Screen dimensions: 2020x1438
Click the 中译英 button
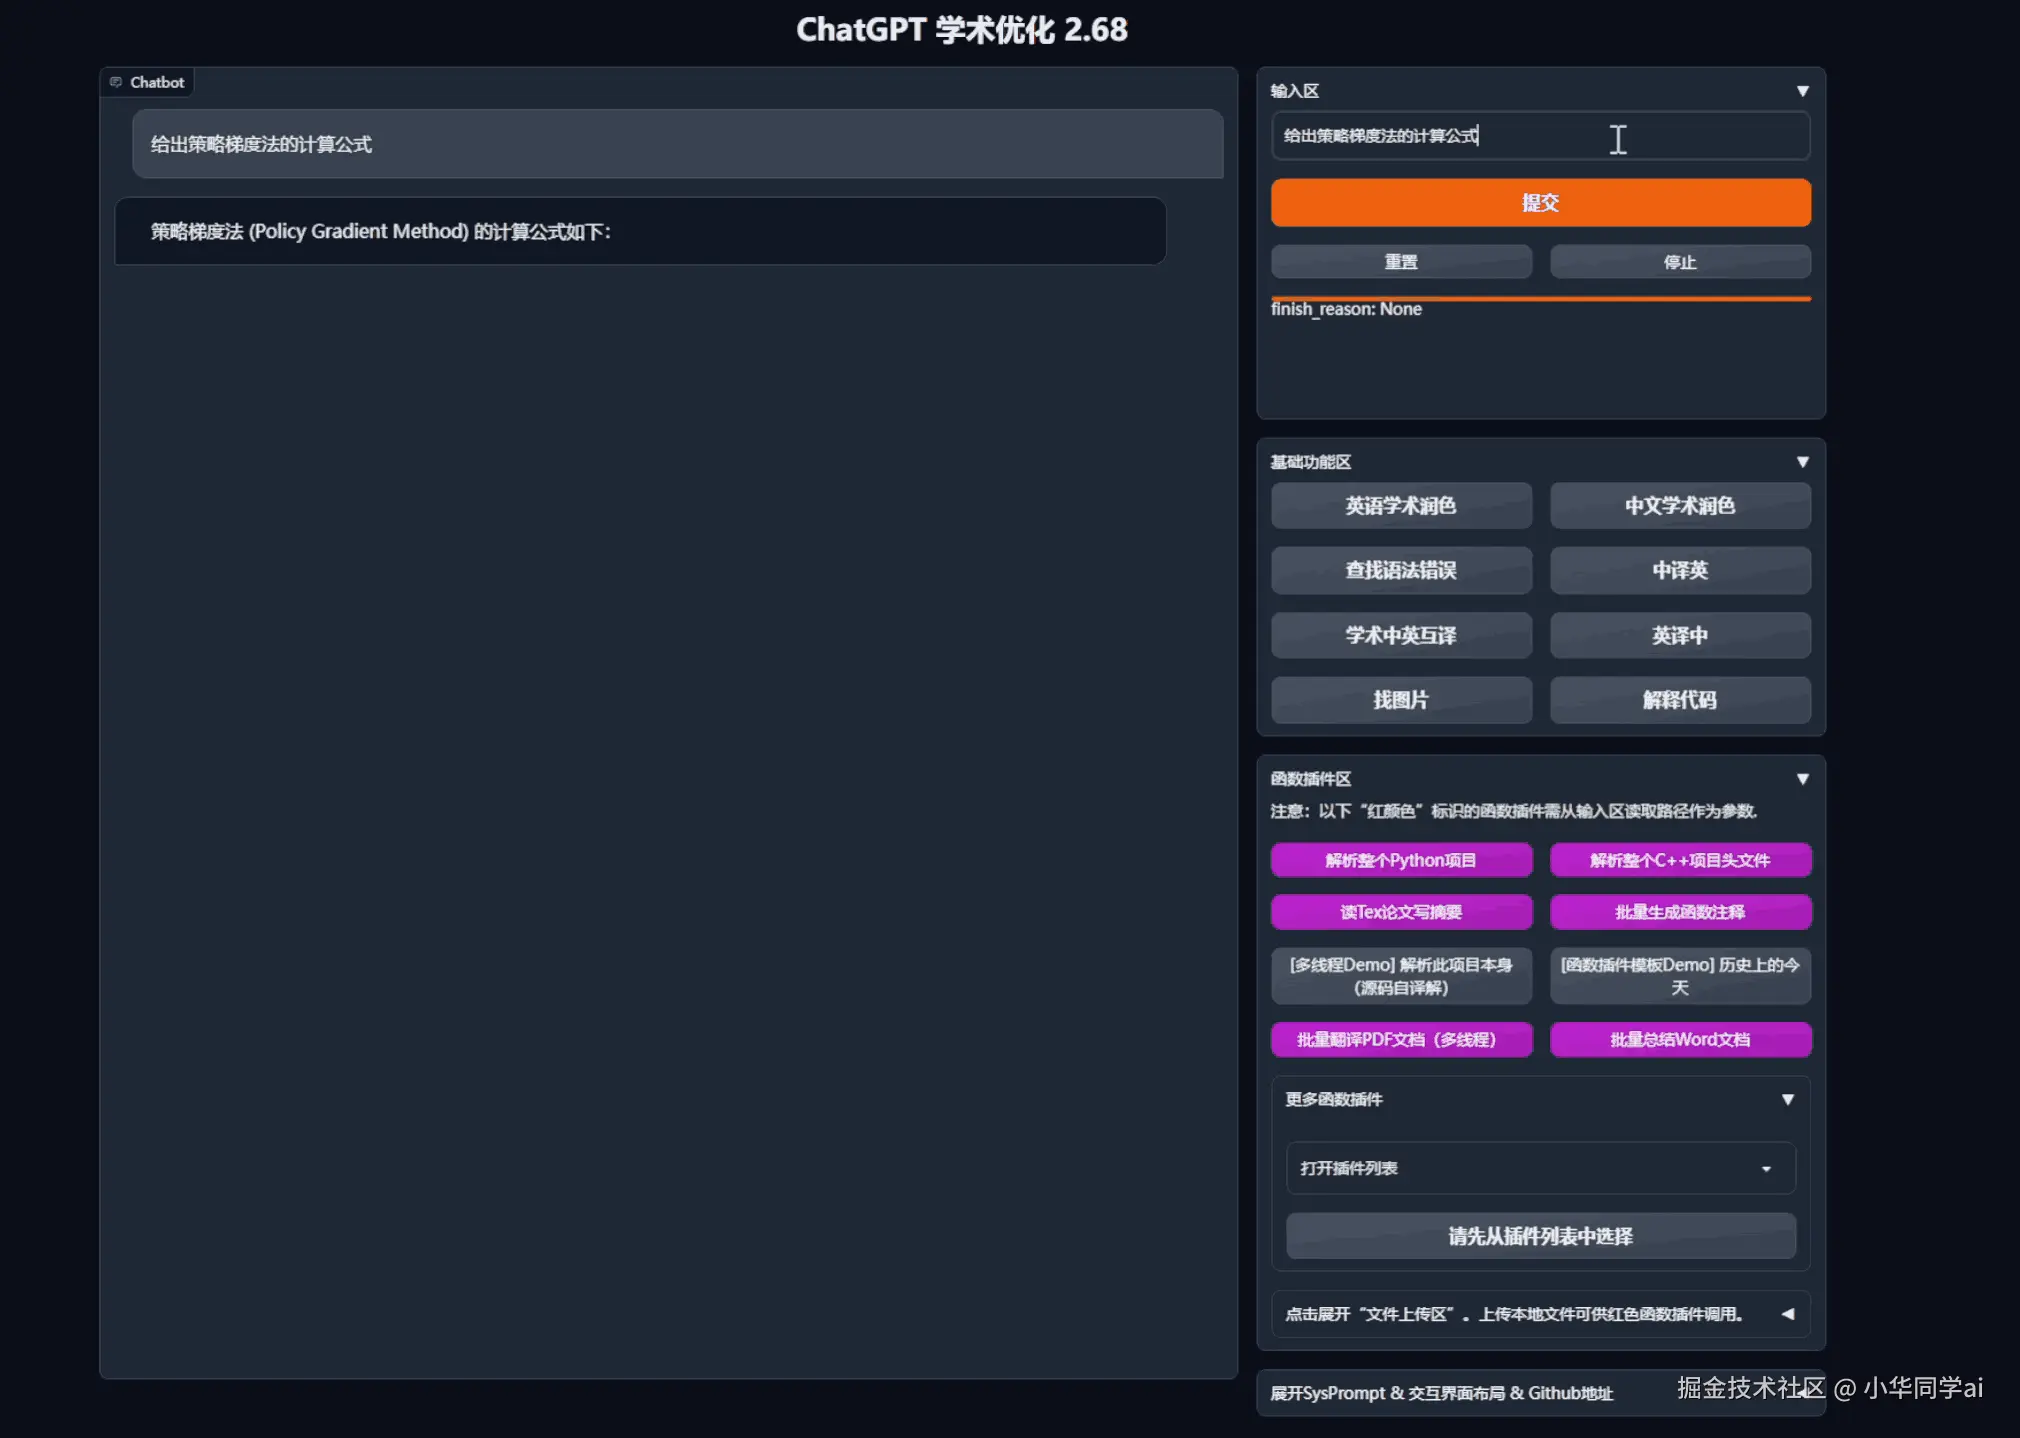[1680, 570]
